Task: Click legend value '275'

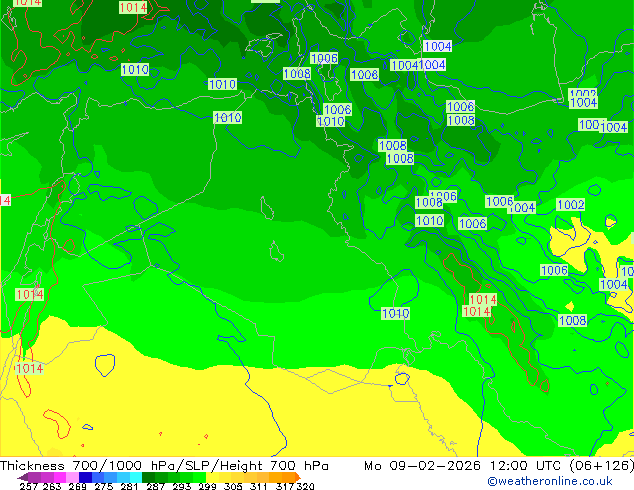Action: tap(104, 486)
